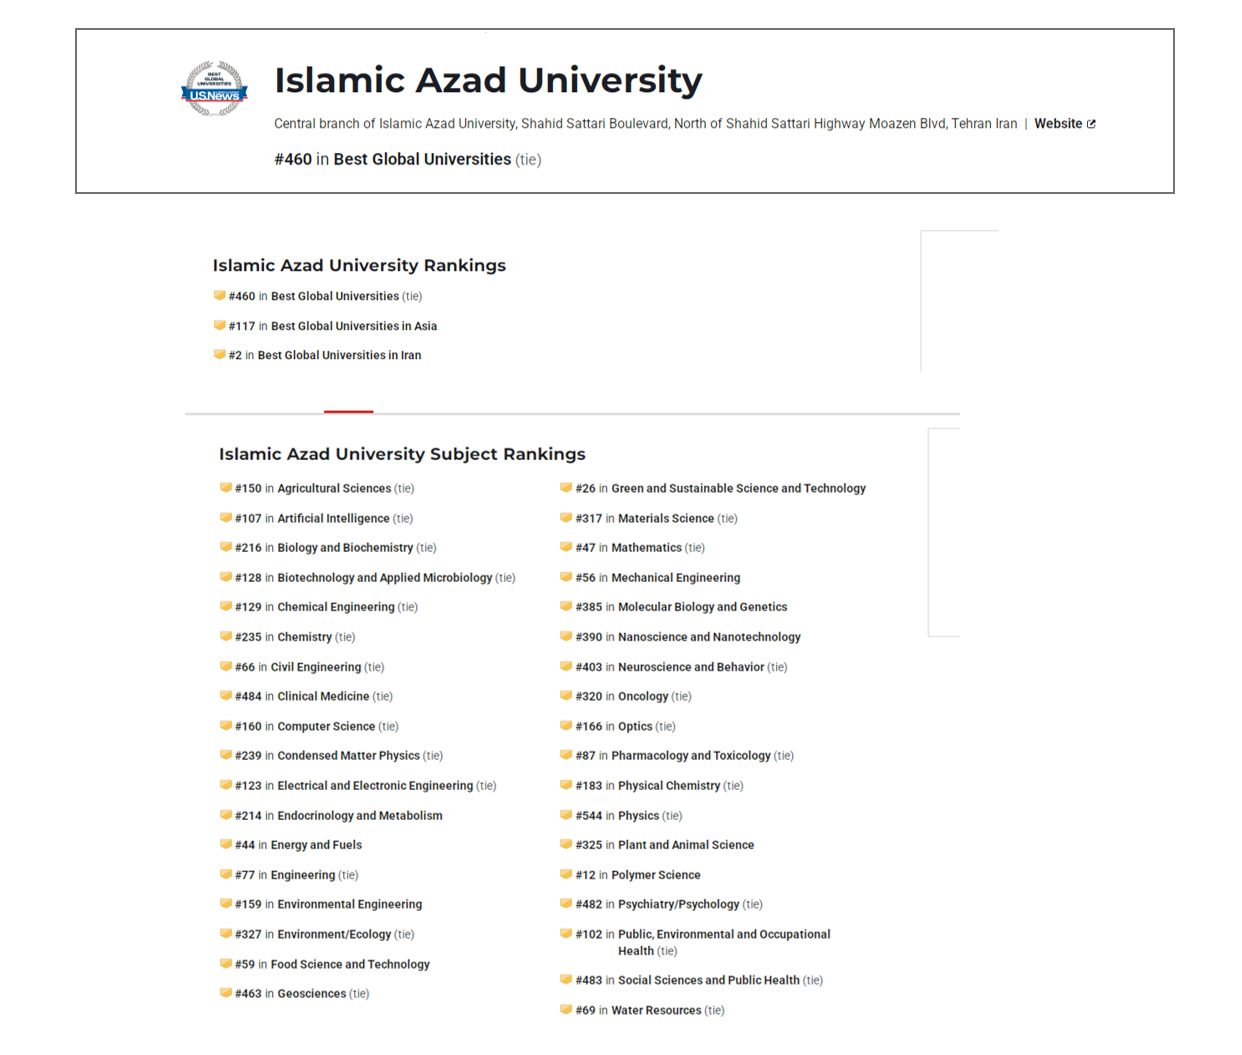The width and height of the screenshot is (1242, 1055).
Task: Open Plant and Animal Science ranking
Action: [x=686, y=845]
